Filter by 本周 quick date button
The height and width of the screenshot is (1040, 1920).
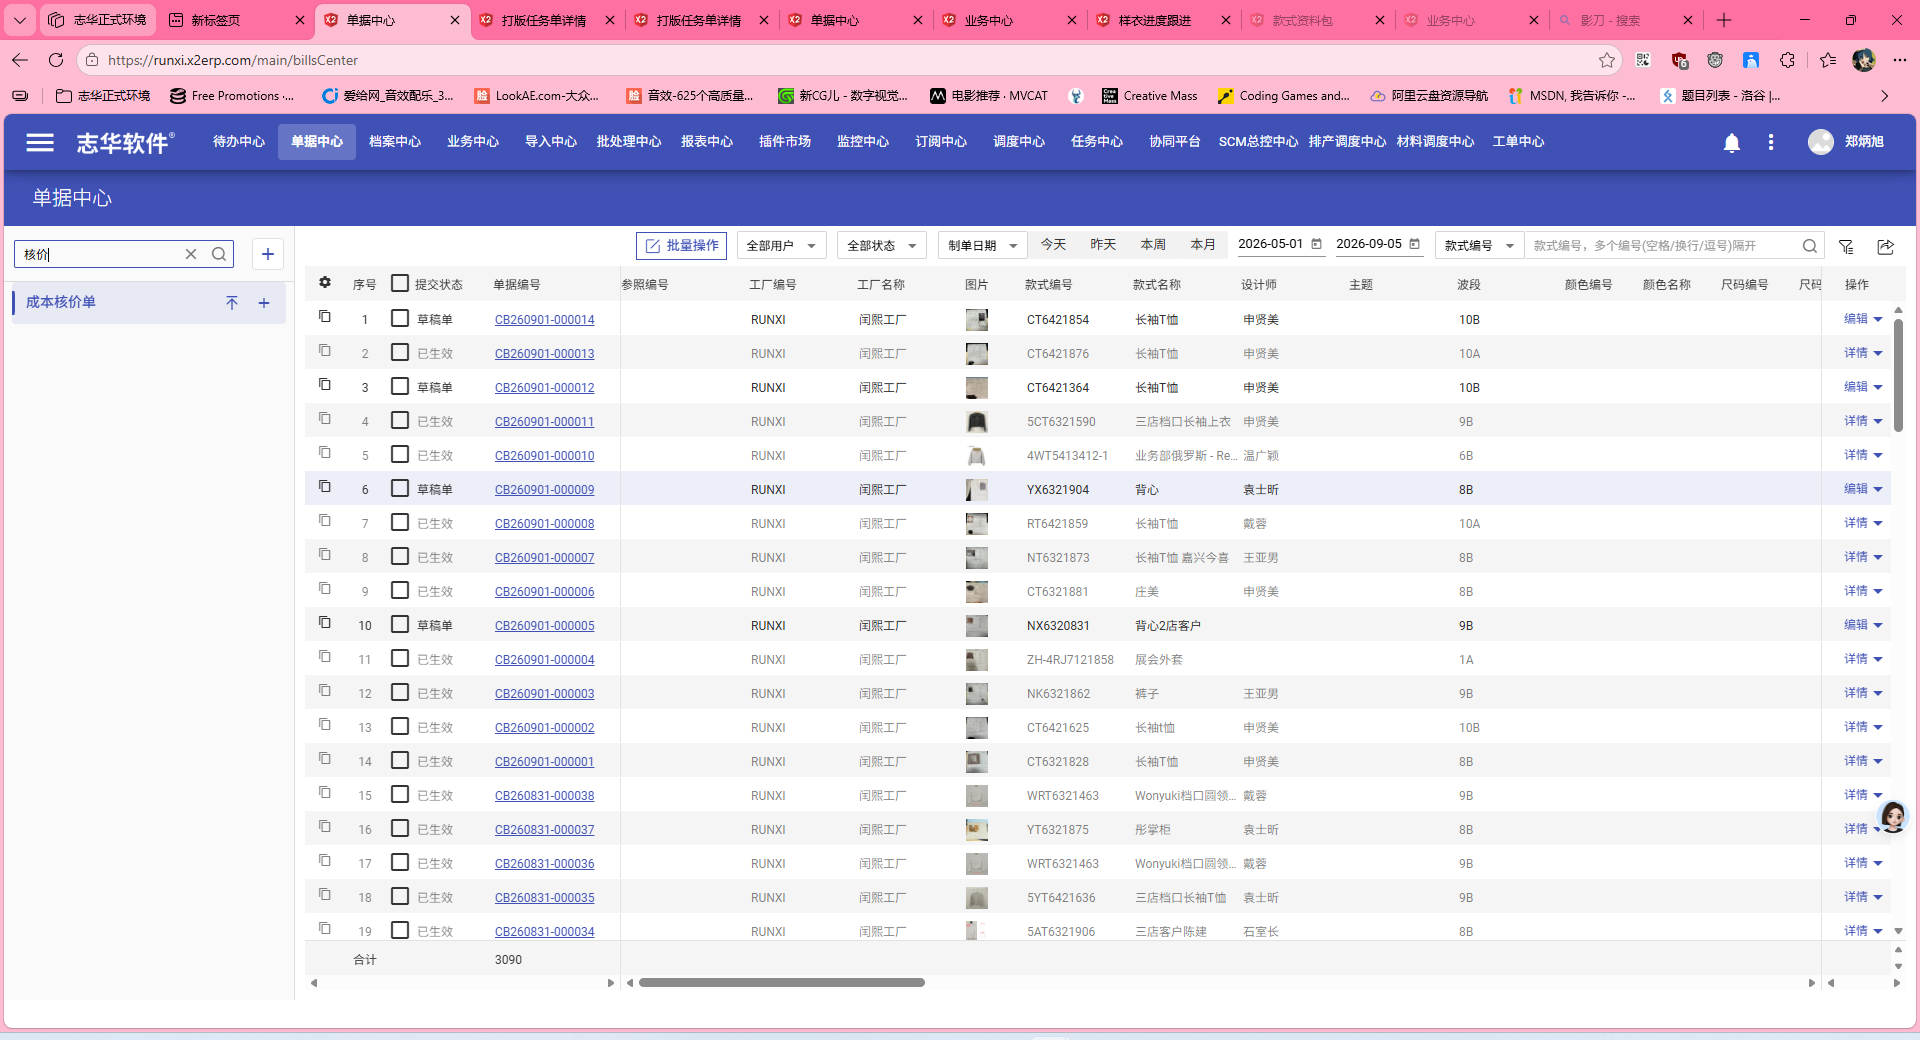tap(1153, 245)
